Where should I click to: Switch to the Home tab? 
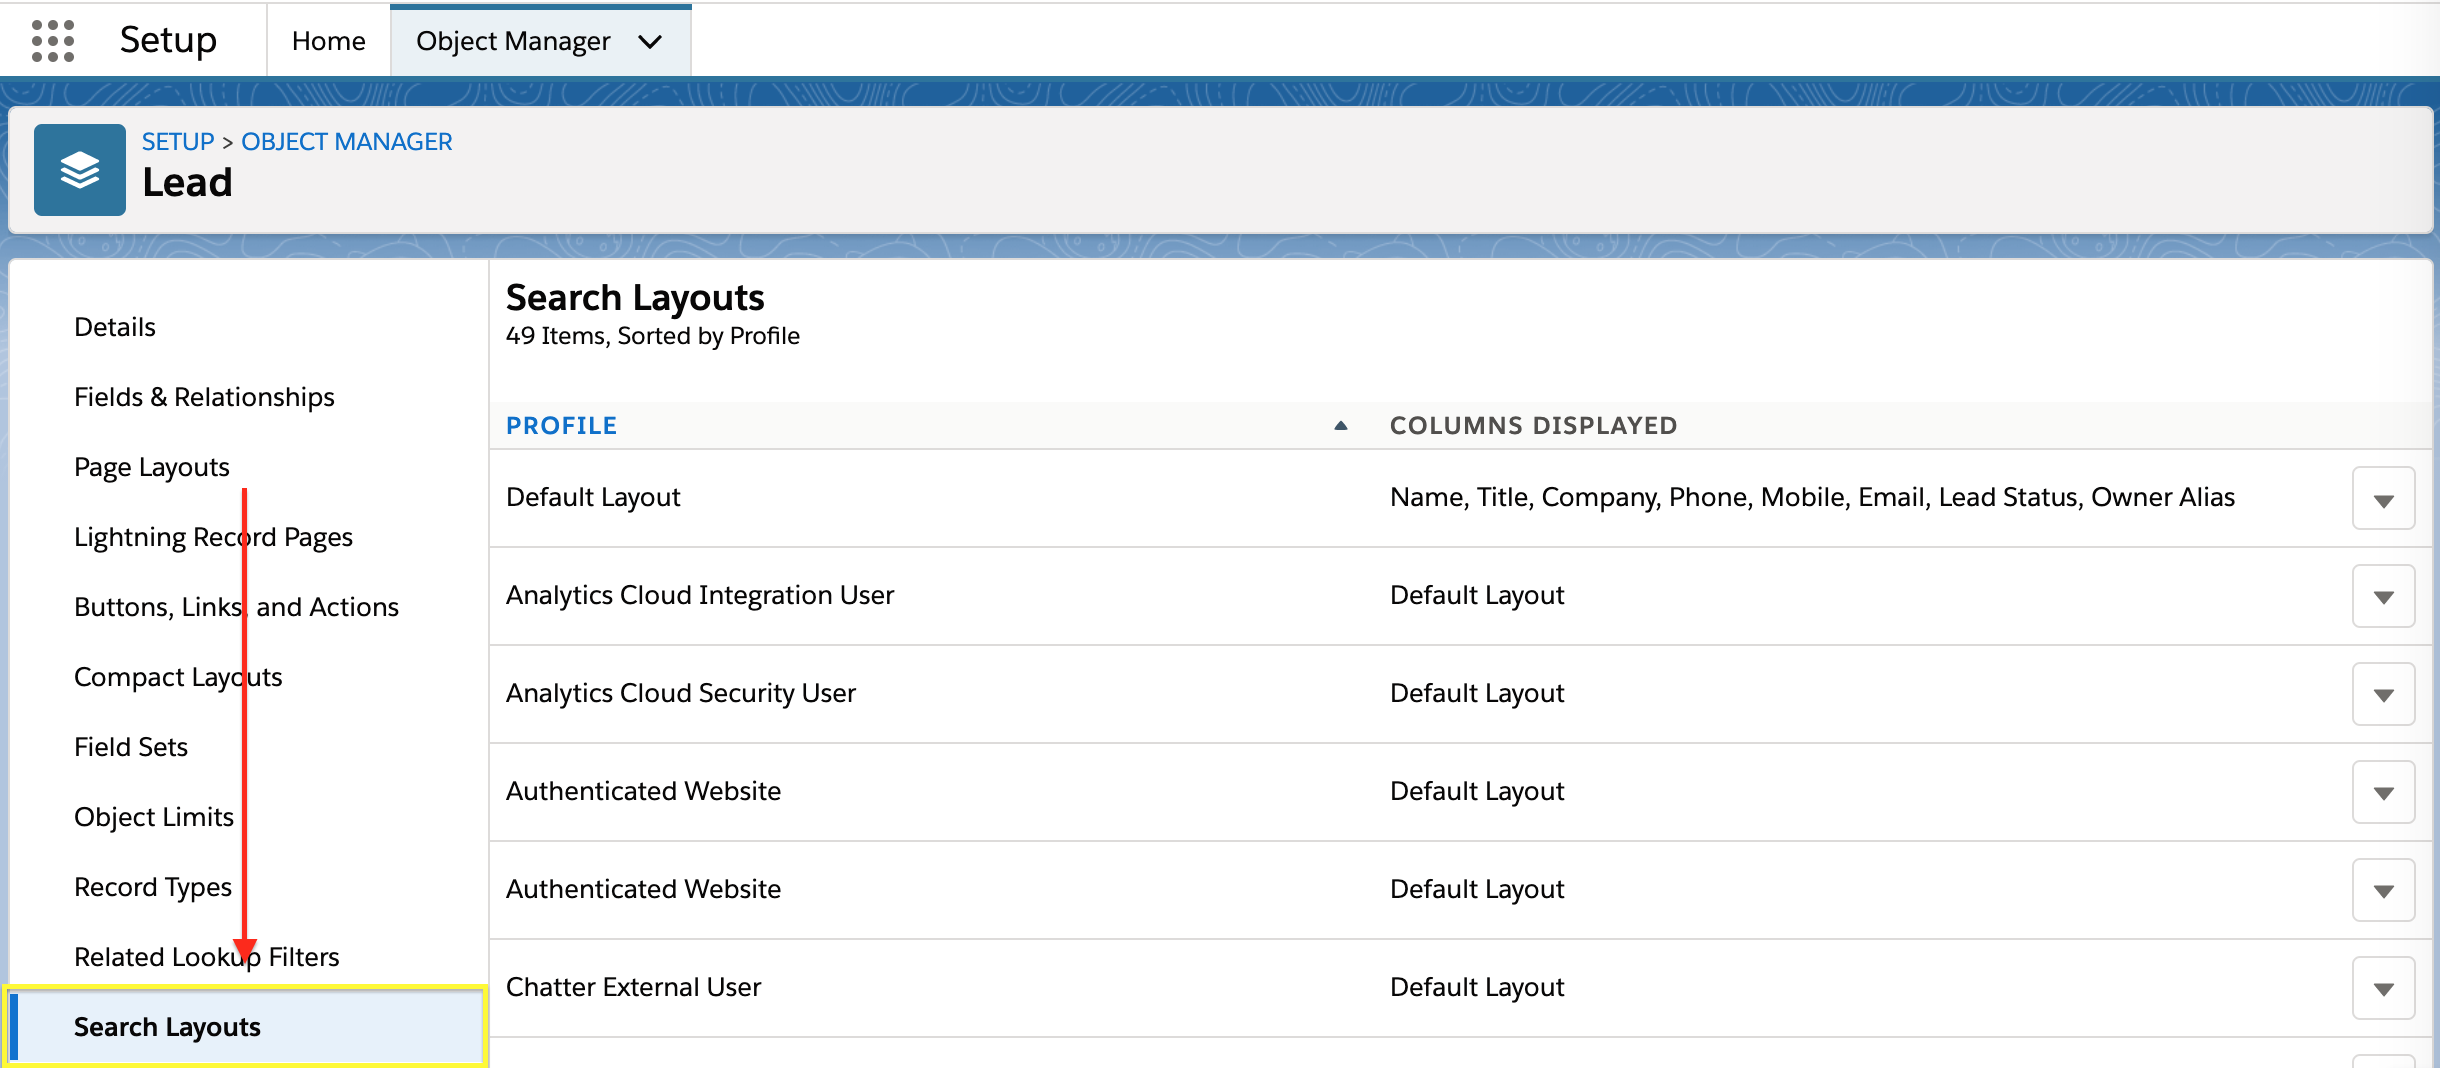coord(329,41)
